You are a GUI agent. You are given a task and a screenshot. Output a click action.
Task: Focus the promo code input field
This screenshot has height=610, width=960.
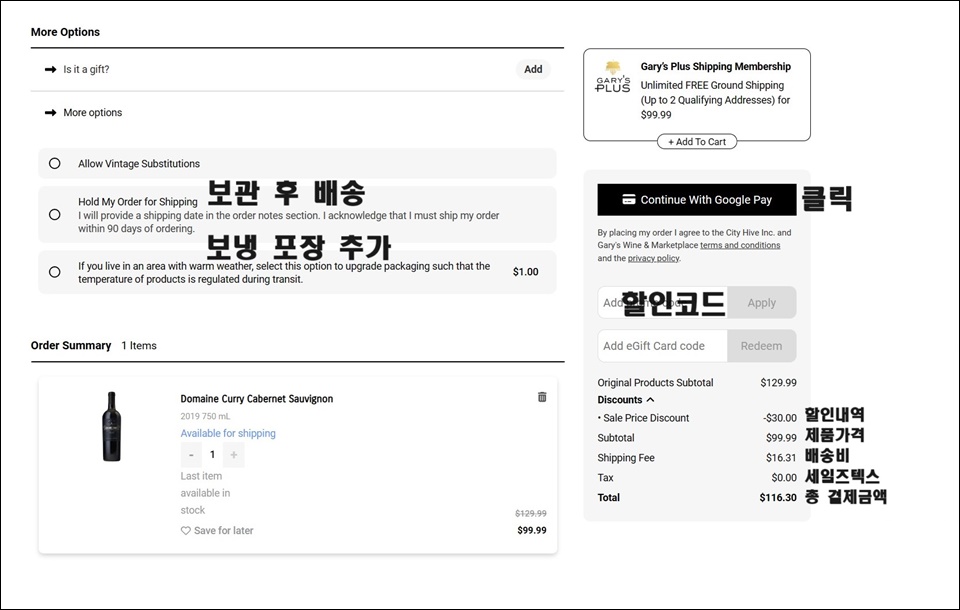662,303
